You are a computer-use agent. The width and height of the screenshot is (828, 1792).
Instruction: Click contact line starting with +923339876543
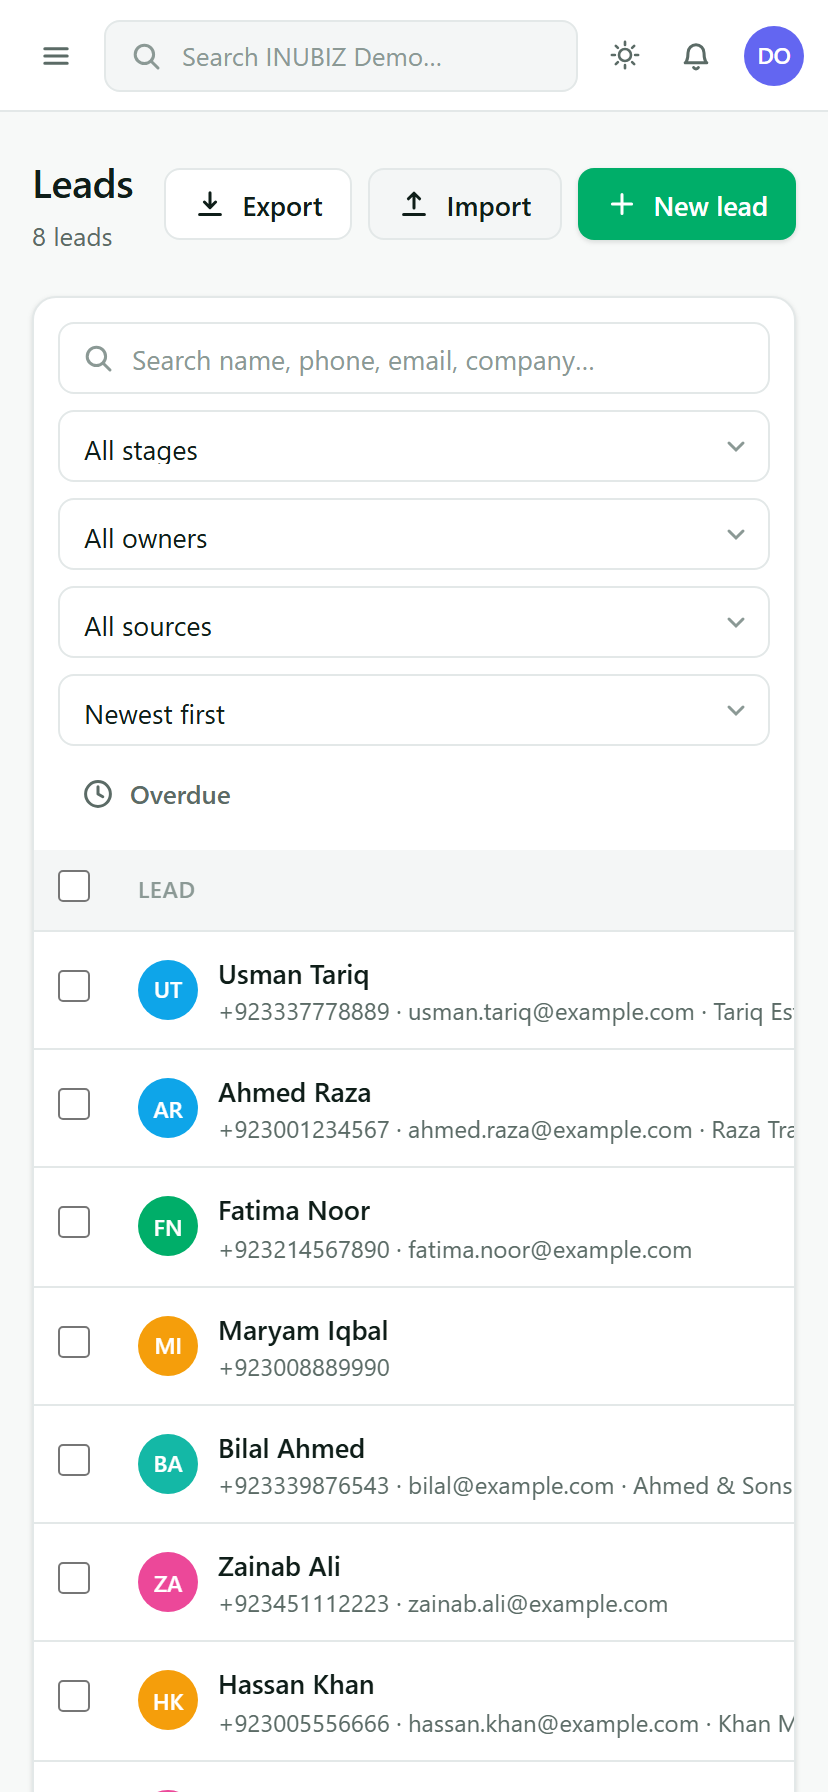point(506,1486)
